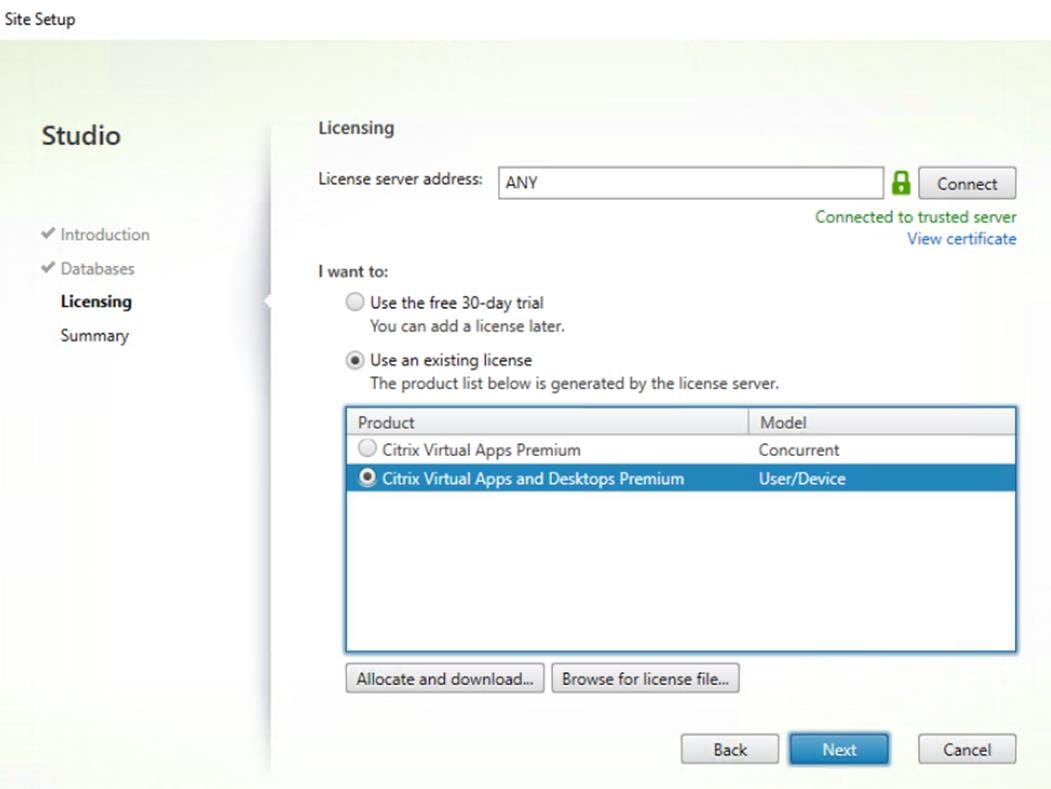Click Browse for license file button
The height and width of the screenshot is (789, 1051).
pyautogui.click(x=645, y=678)
